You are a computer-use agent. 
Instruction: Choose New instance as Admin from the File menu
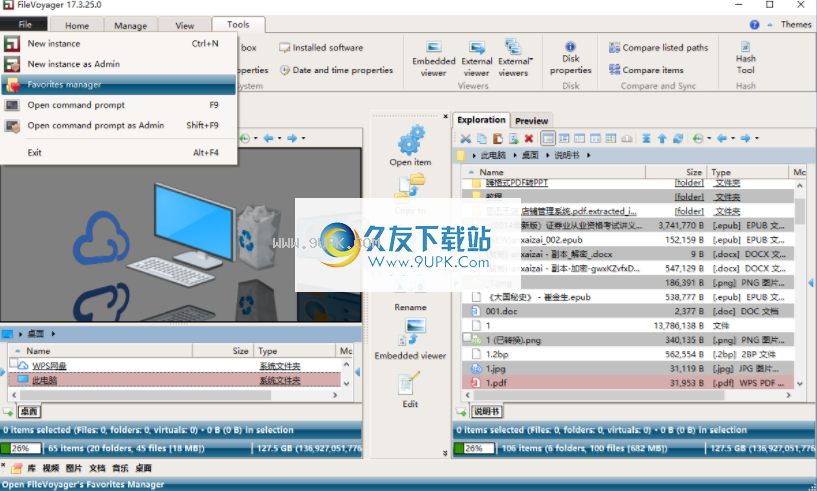[x=119, y=64]
